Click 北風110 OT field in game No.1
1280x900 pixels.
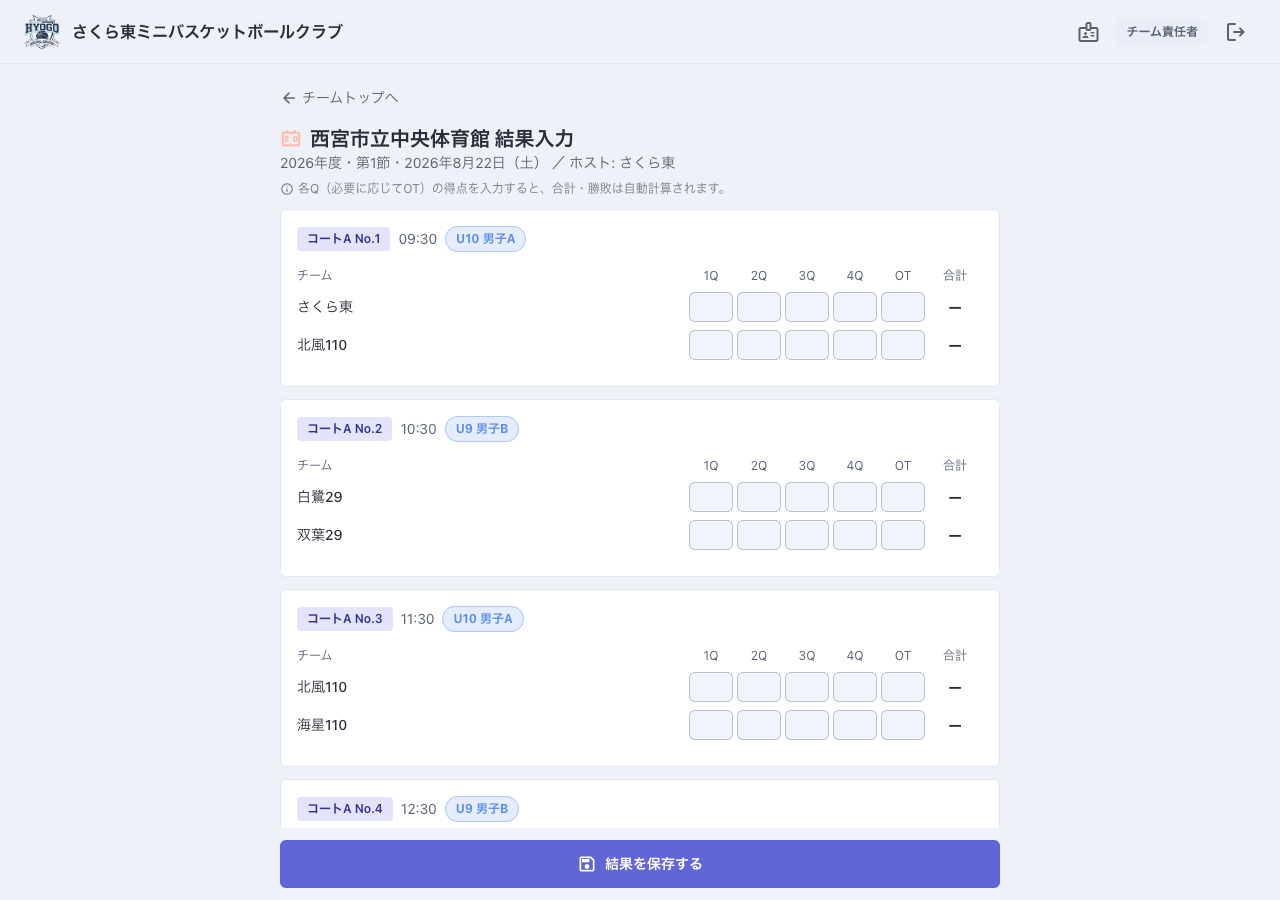903,345
